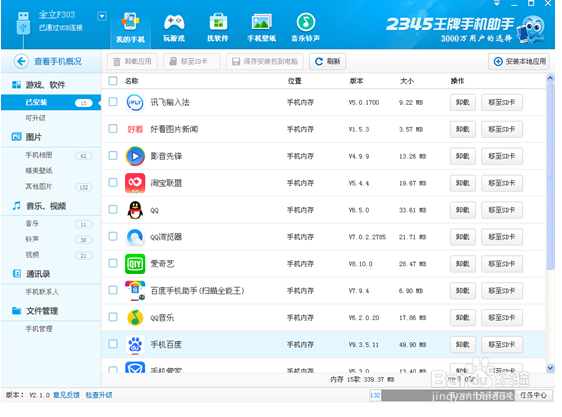Refresh the app list with 刷新

[328, 62]
